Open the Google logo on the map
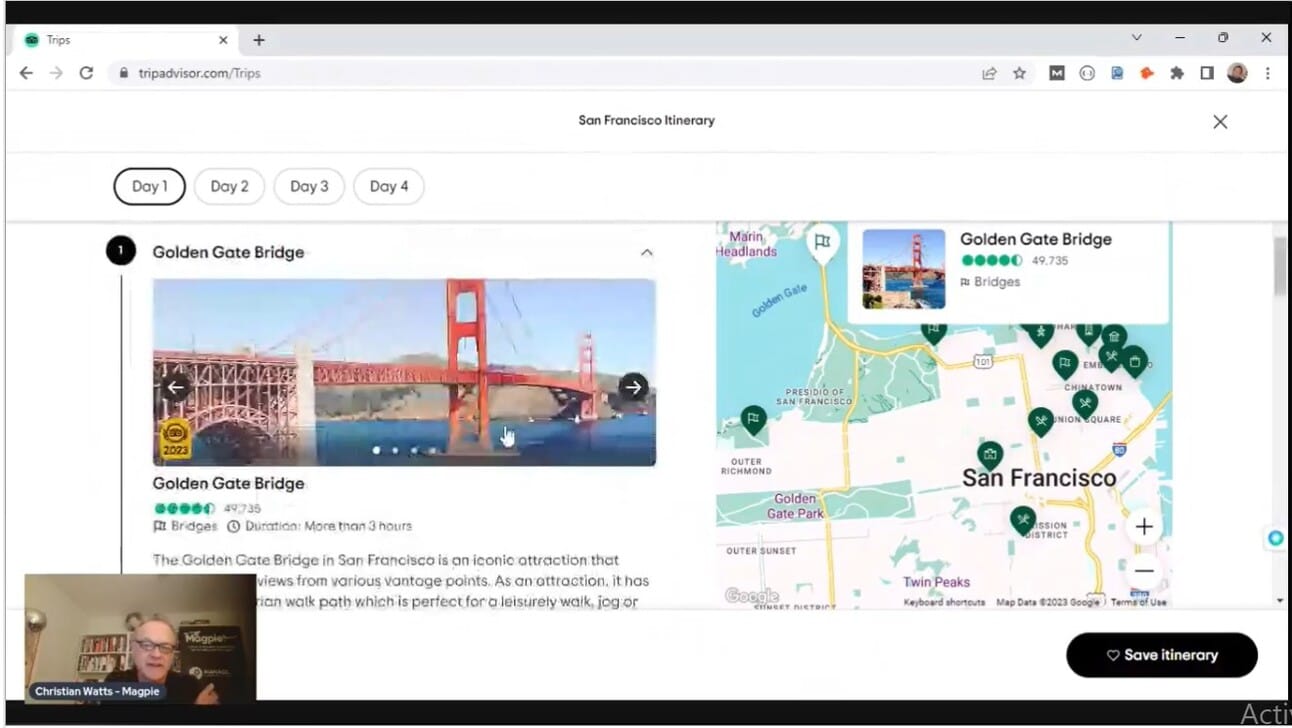The image size is (1292, 728). 752,597
